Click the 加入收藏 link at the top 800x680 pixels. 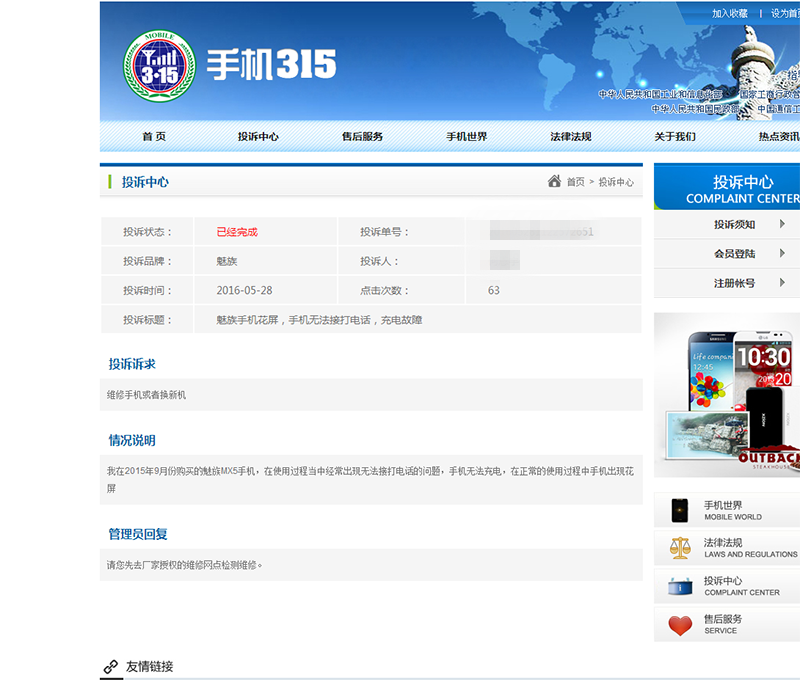(730, 13)
